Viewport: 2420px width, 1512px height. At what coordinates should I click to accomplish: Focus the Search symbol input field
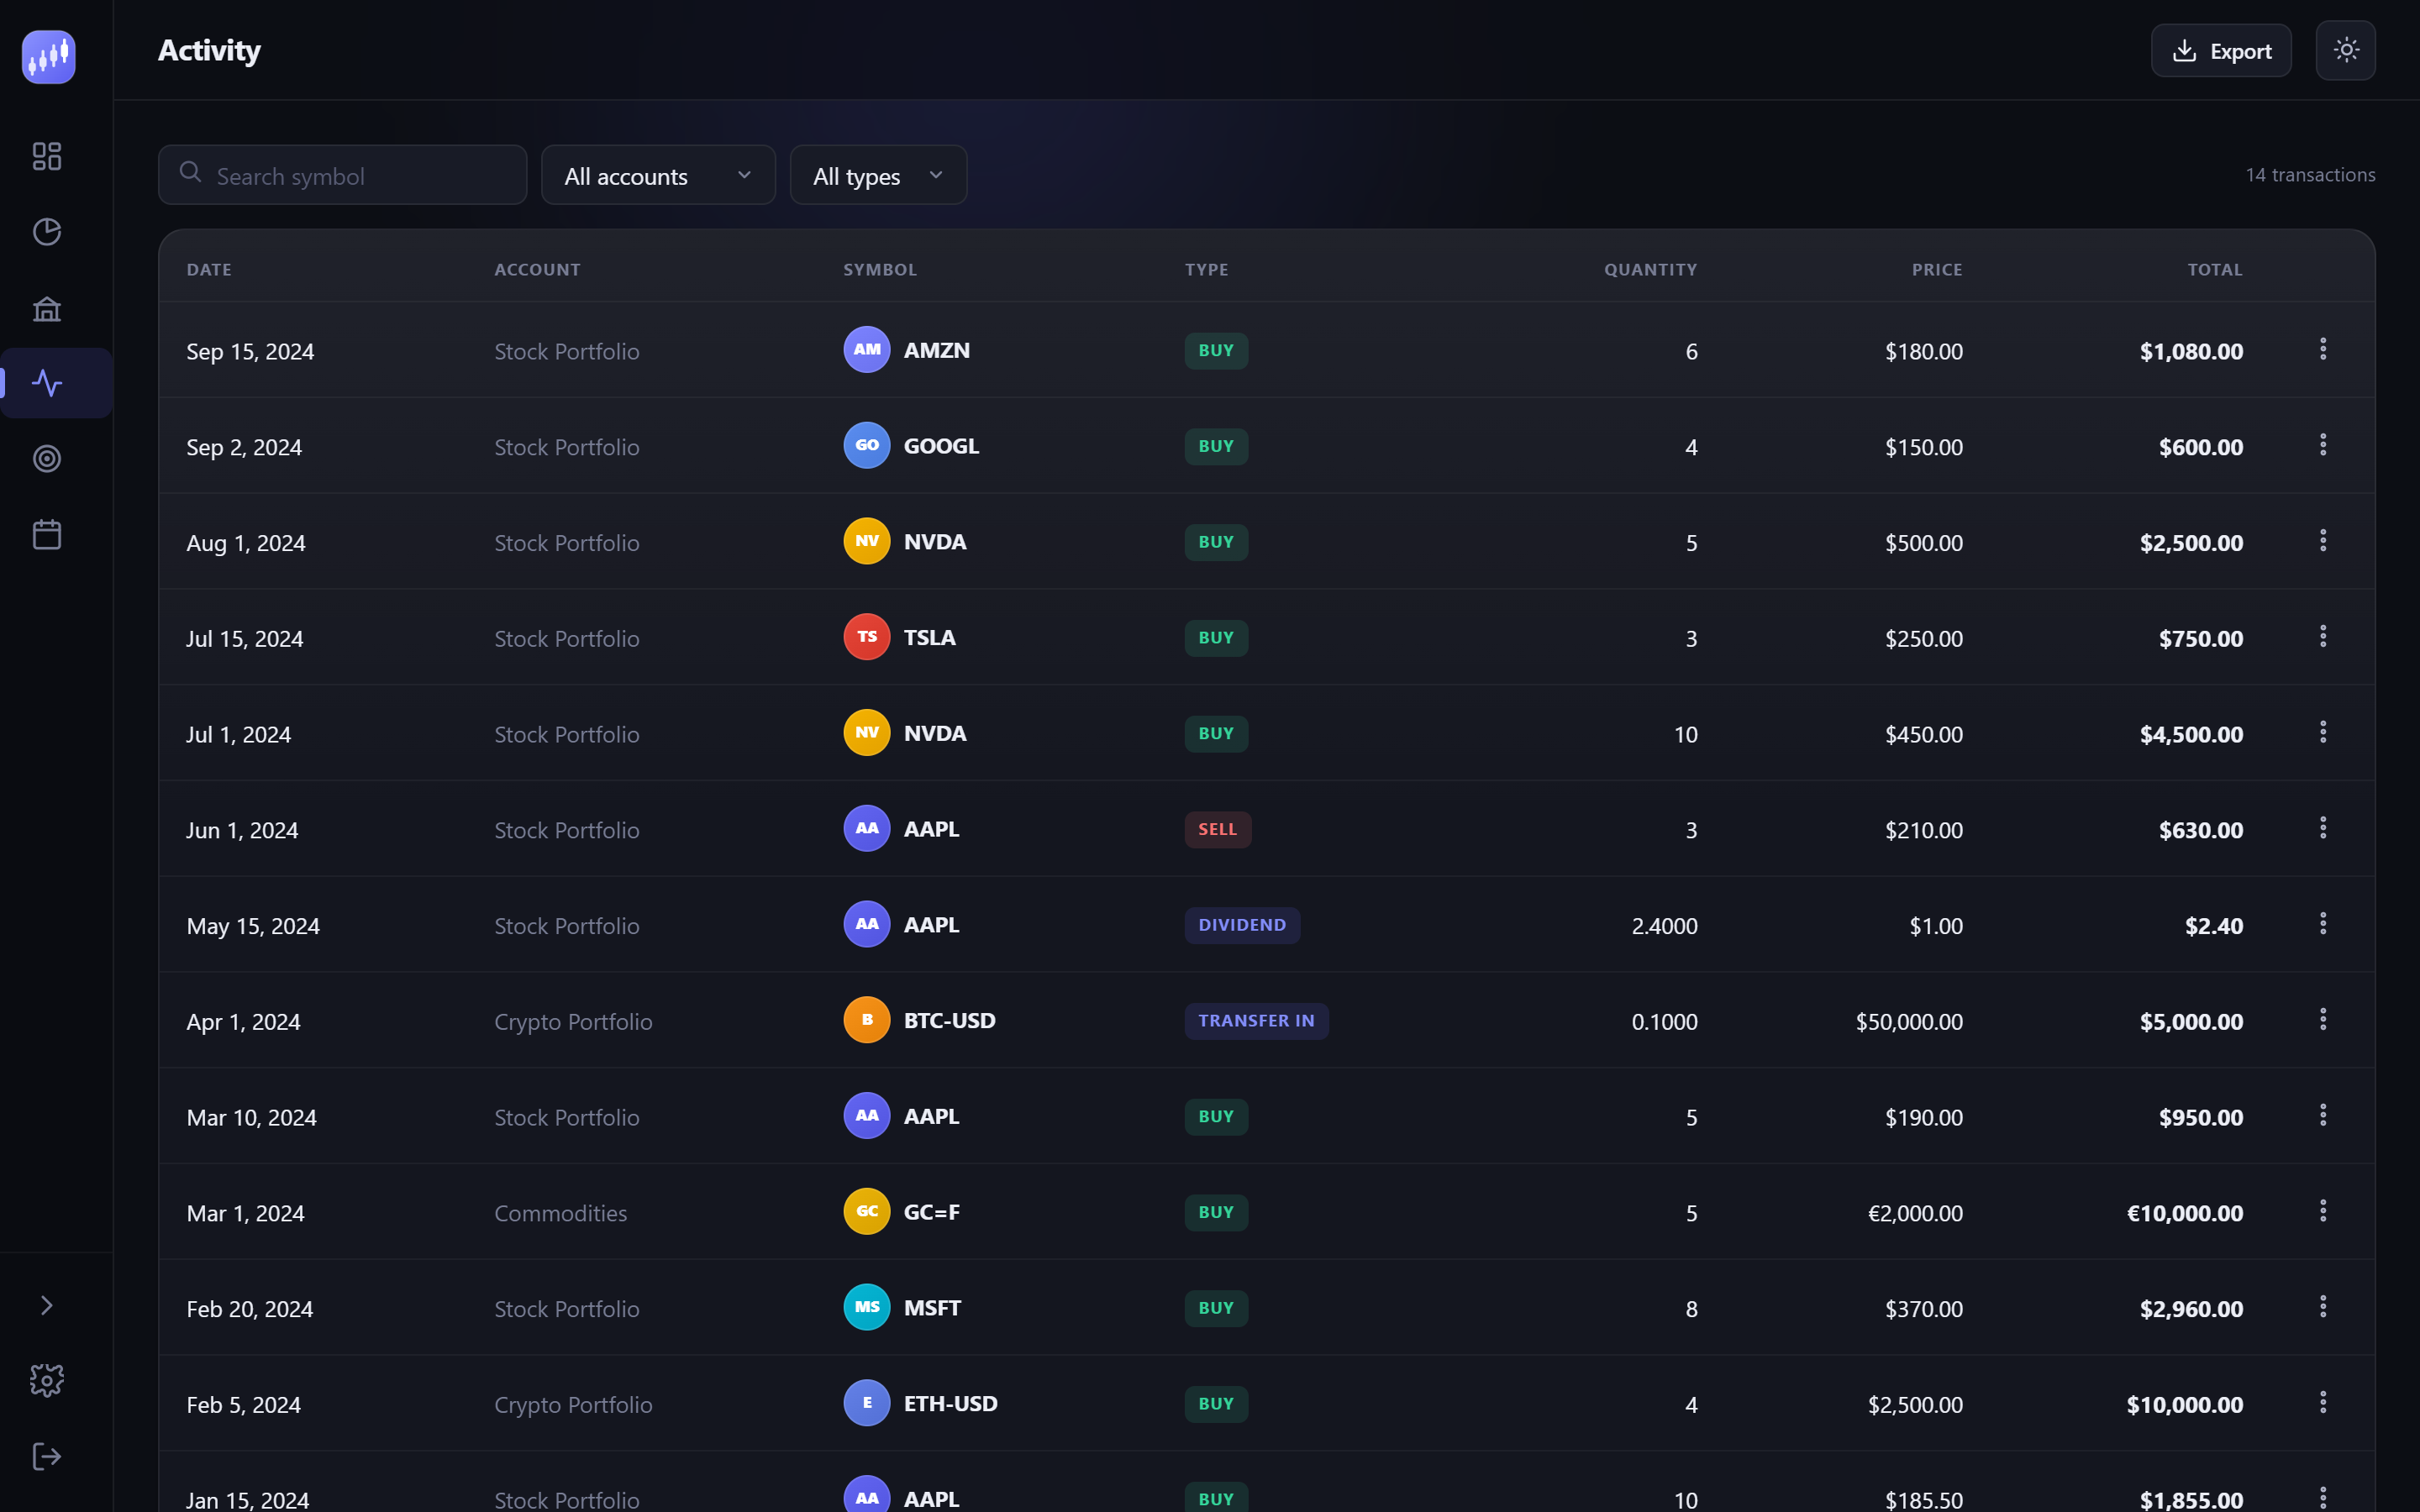[342, 175]
